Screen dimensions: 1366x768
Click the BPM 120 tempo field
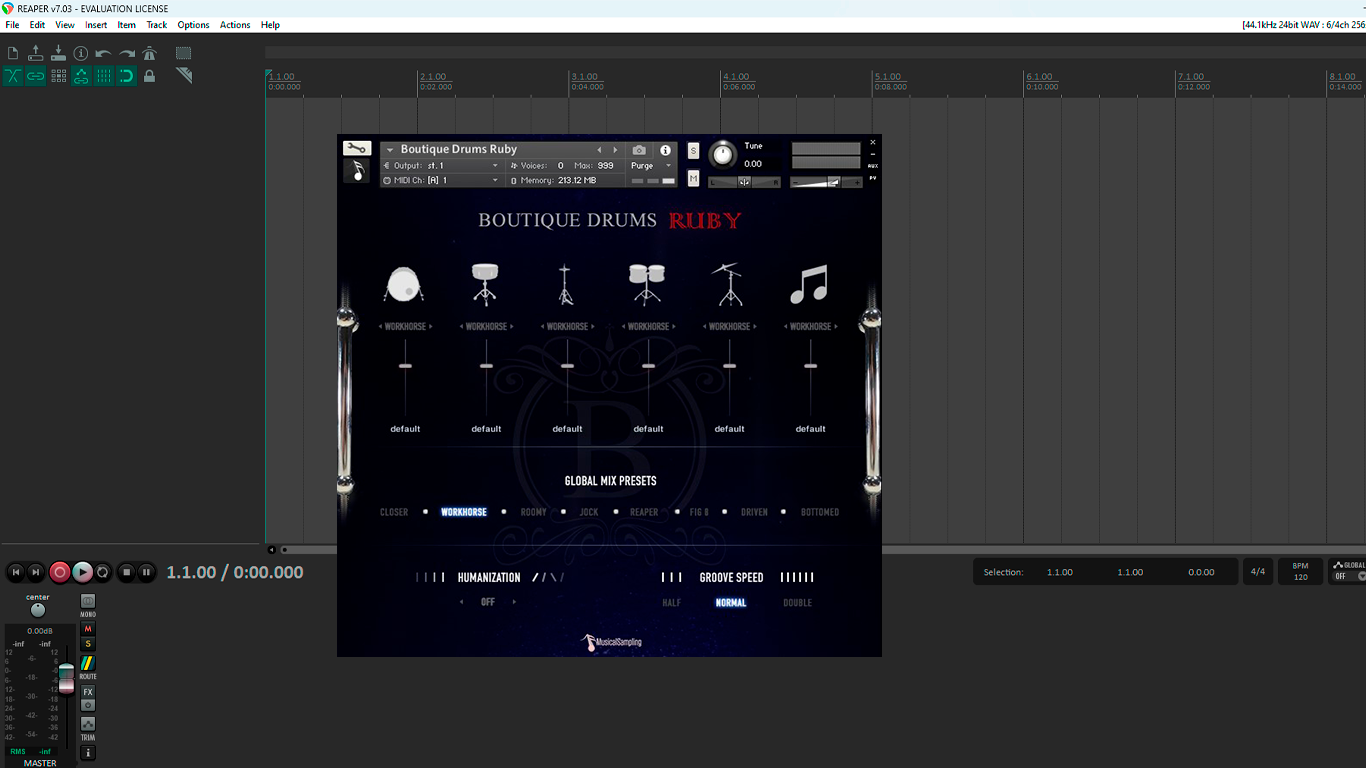[x=1301, y=571]
